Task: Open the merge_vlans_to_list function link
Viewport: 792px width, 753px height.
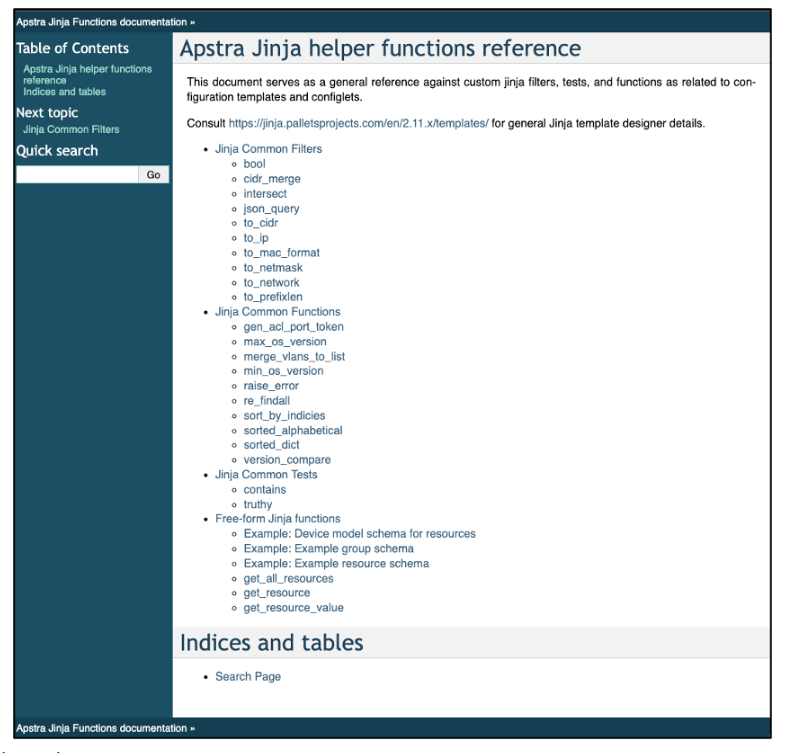Action: (294, 357)
